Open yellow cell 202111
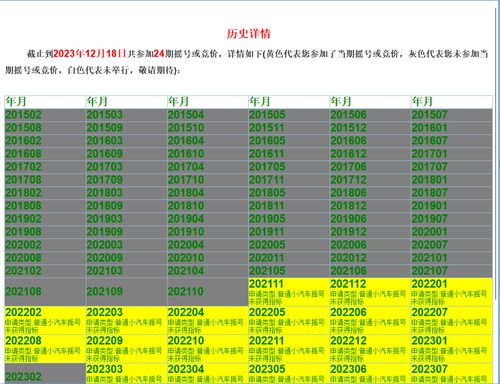The height and width of the screenshot is (384, 500). [x=289, y=292]
